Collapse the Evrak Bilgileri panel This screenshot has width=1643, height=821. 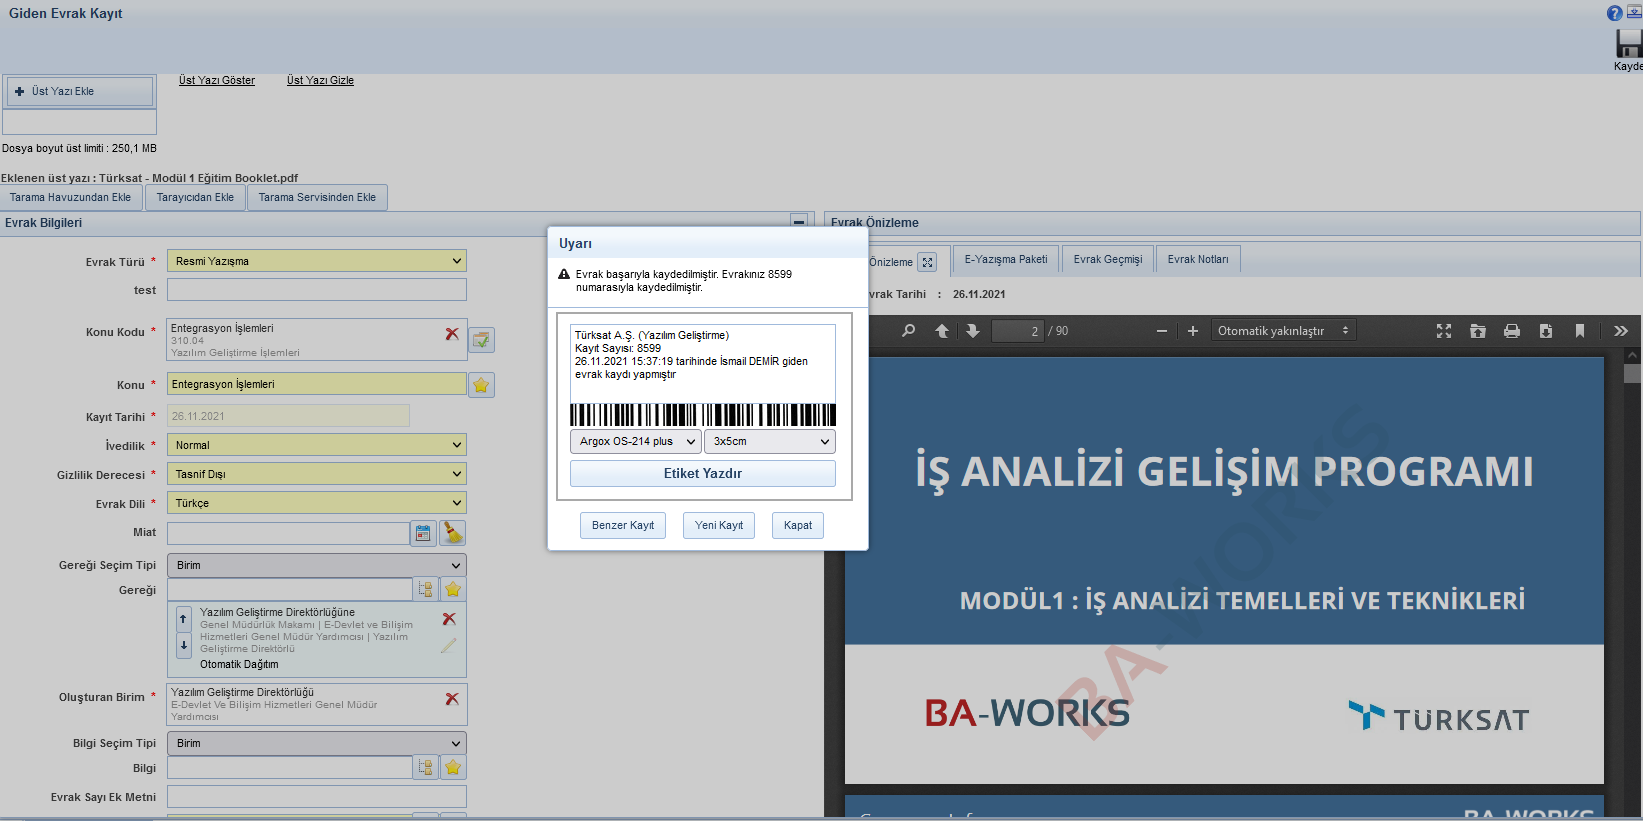pyautogui.click(x=799, y=222)
